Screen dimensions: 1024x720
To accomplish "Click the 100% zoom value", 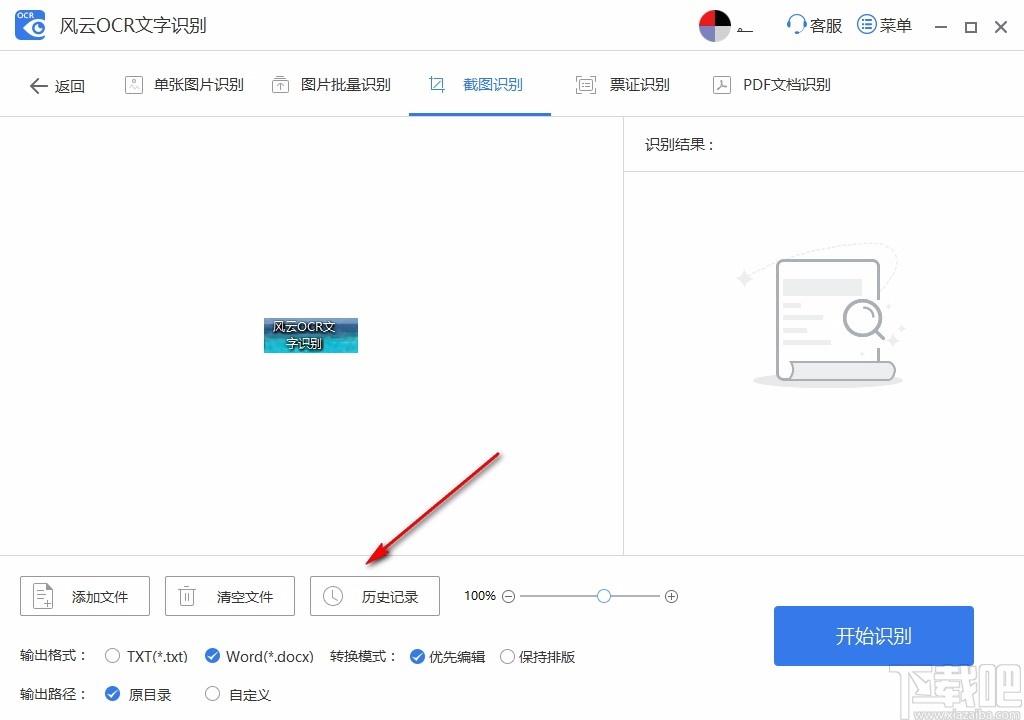I will pyautogui.click(x=480, y=596).
